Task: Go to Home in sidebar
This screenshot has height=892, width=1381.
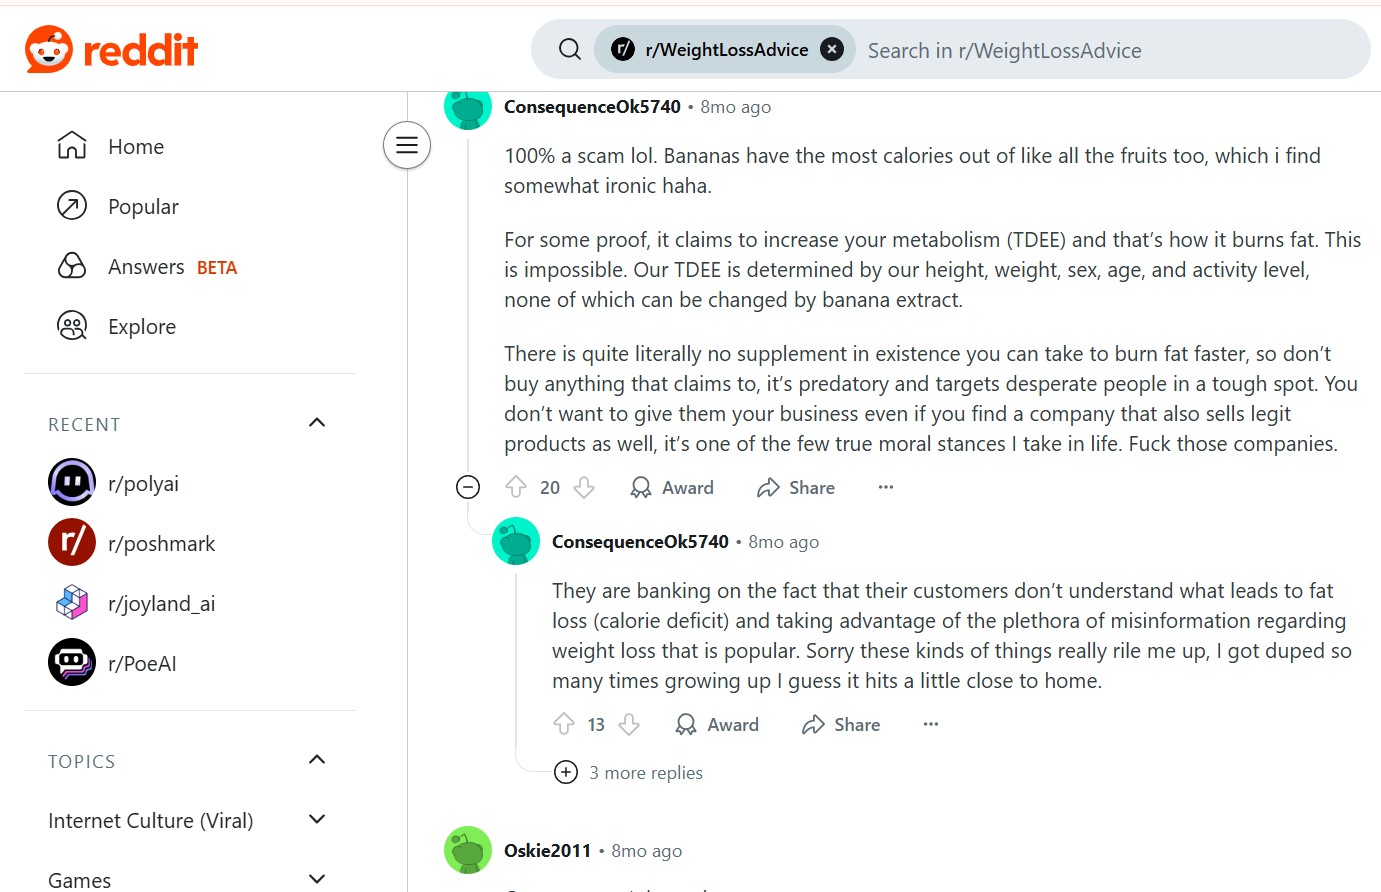Action: point(136,147)
